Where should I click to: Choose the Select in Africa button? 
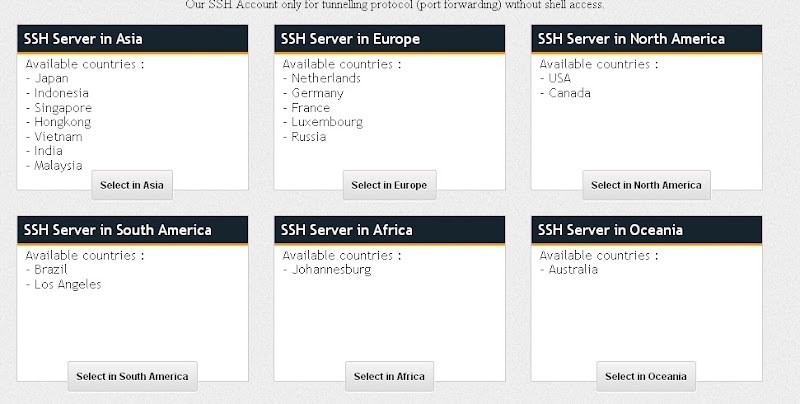(x=389, y=376)
